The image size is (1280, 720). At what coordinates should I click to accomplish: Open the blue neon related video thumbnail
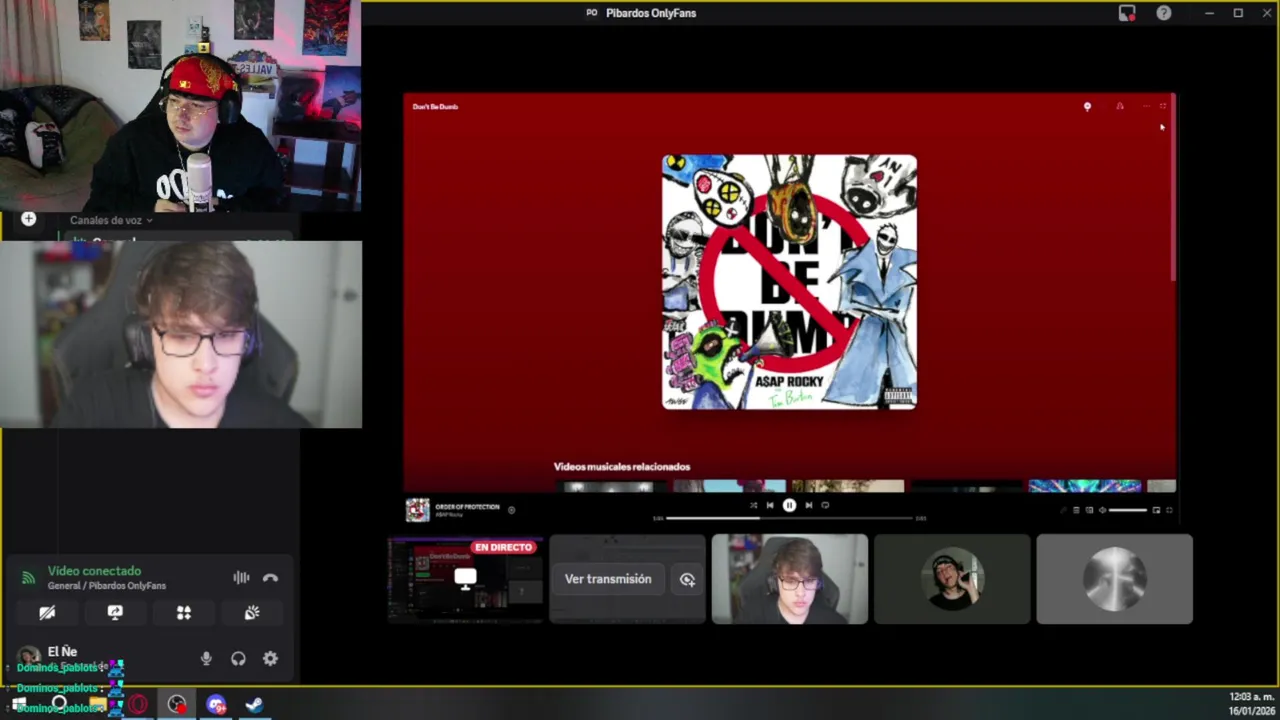[1085, 487]
